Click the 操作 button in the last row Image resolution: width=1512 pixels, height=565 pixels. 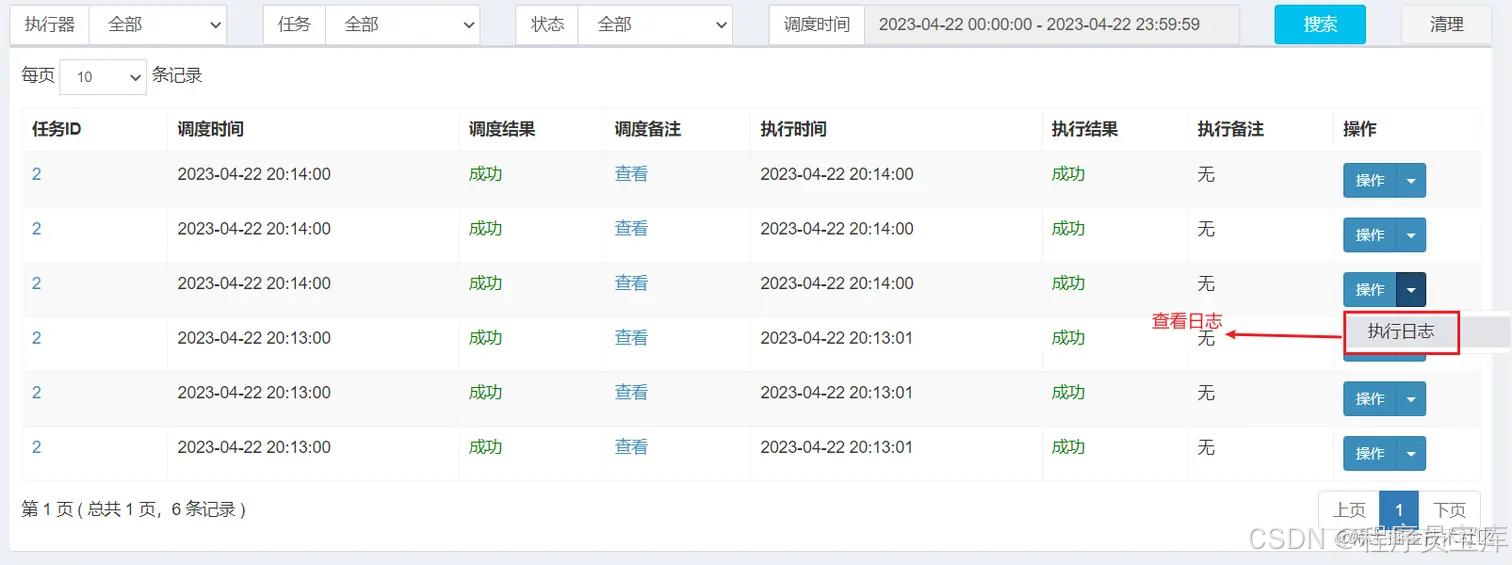click(1370, 453)
